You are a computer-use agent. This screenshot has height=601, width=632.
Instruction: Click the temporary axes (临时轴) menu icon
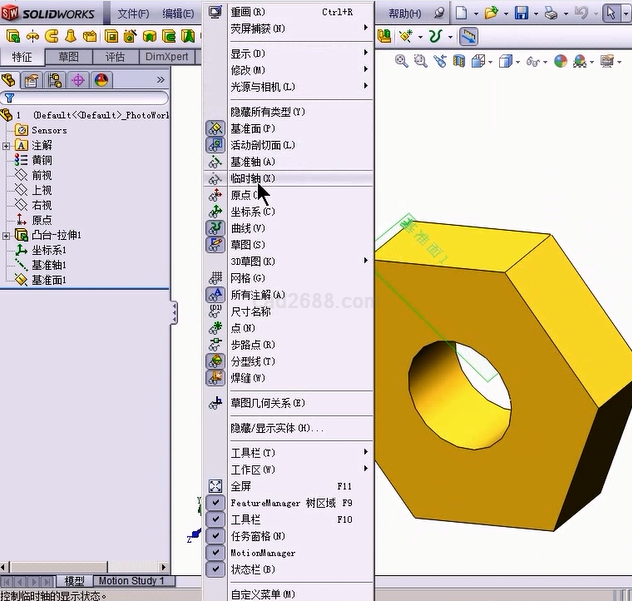coord(215,178)
